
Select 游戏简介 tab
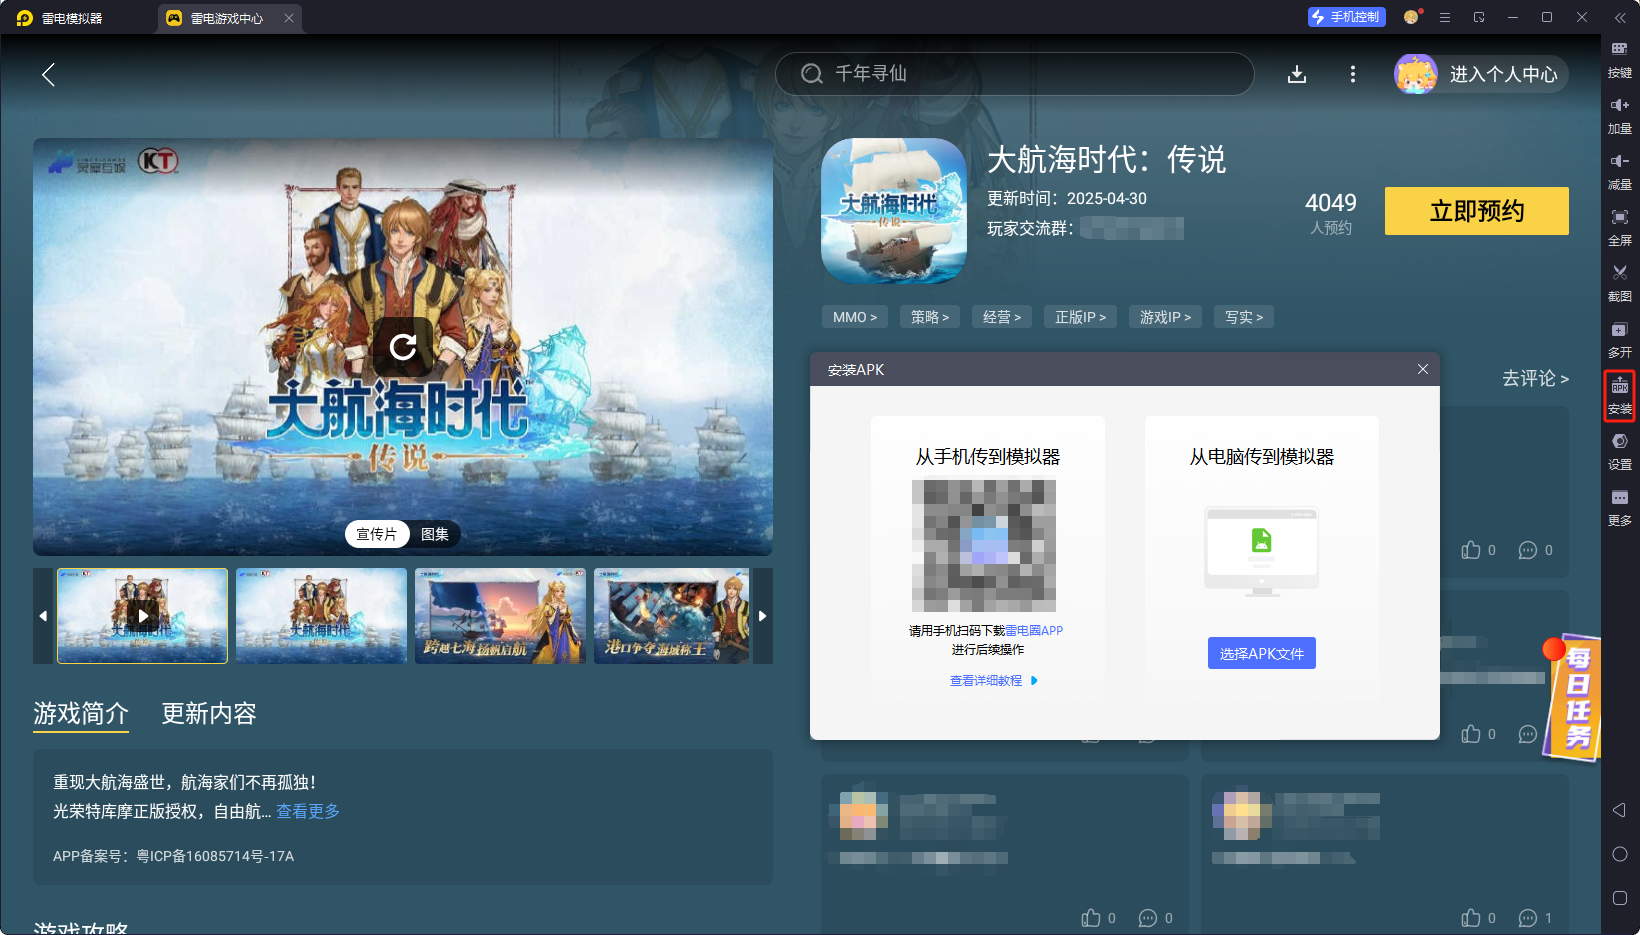click(x=81, y=713)
